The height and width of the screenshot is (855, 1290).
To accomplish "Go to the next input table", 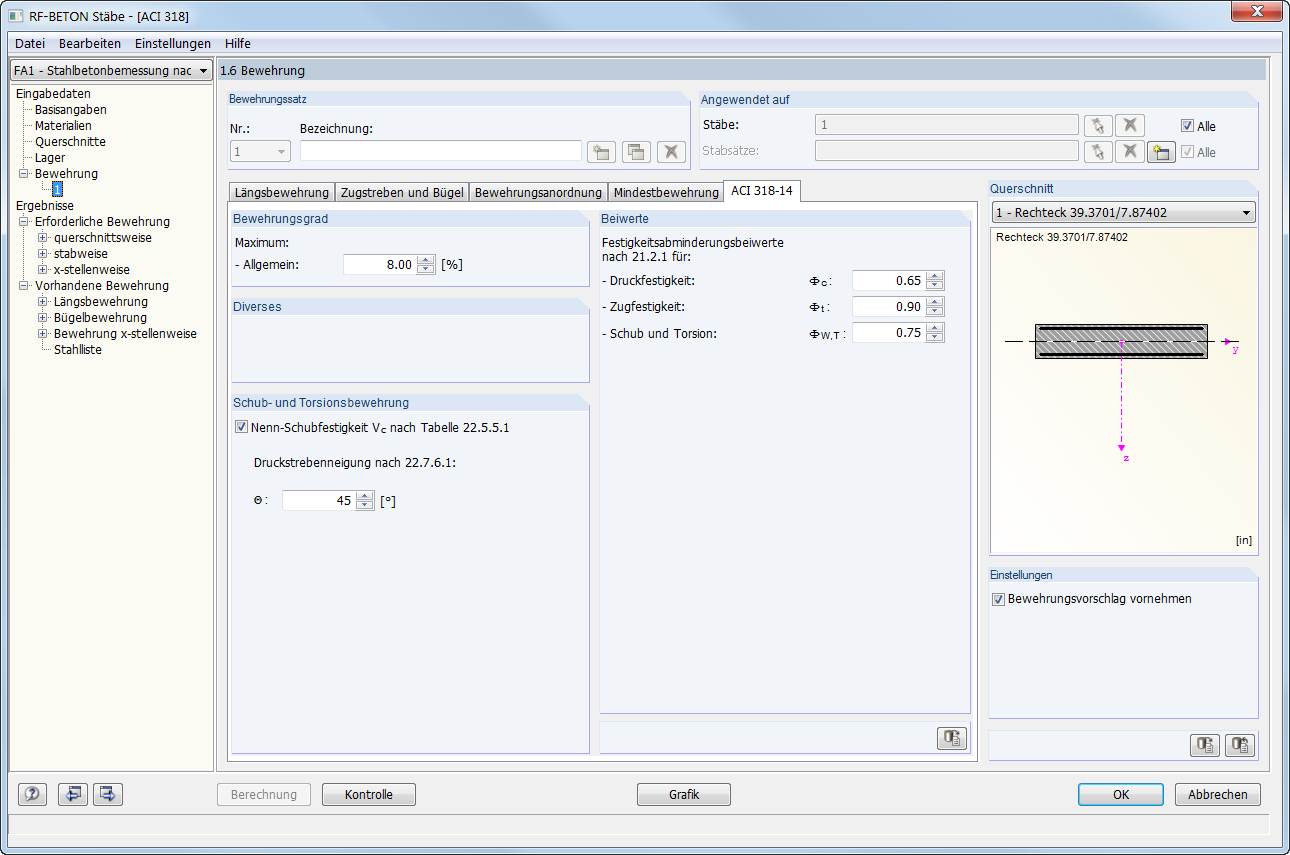I will coord(107,794).
